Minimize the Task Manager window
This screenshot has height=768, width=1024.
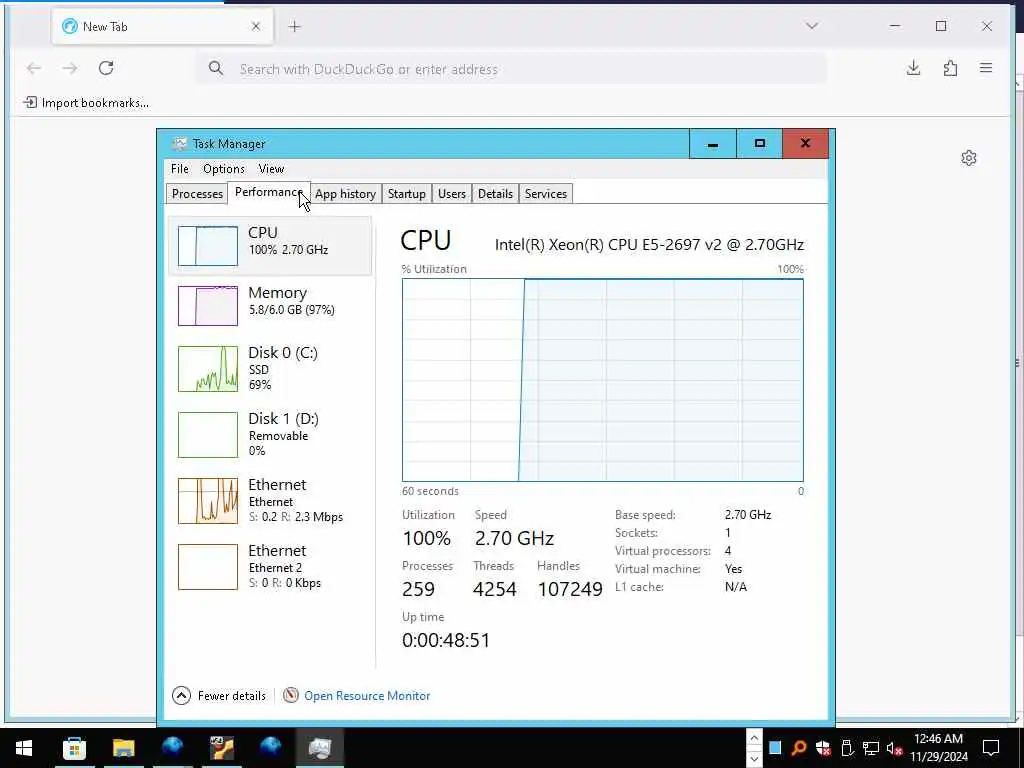point(712,144)
